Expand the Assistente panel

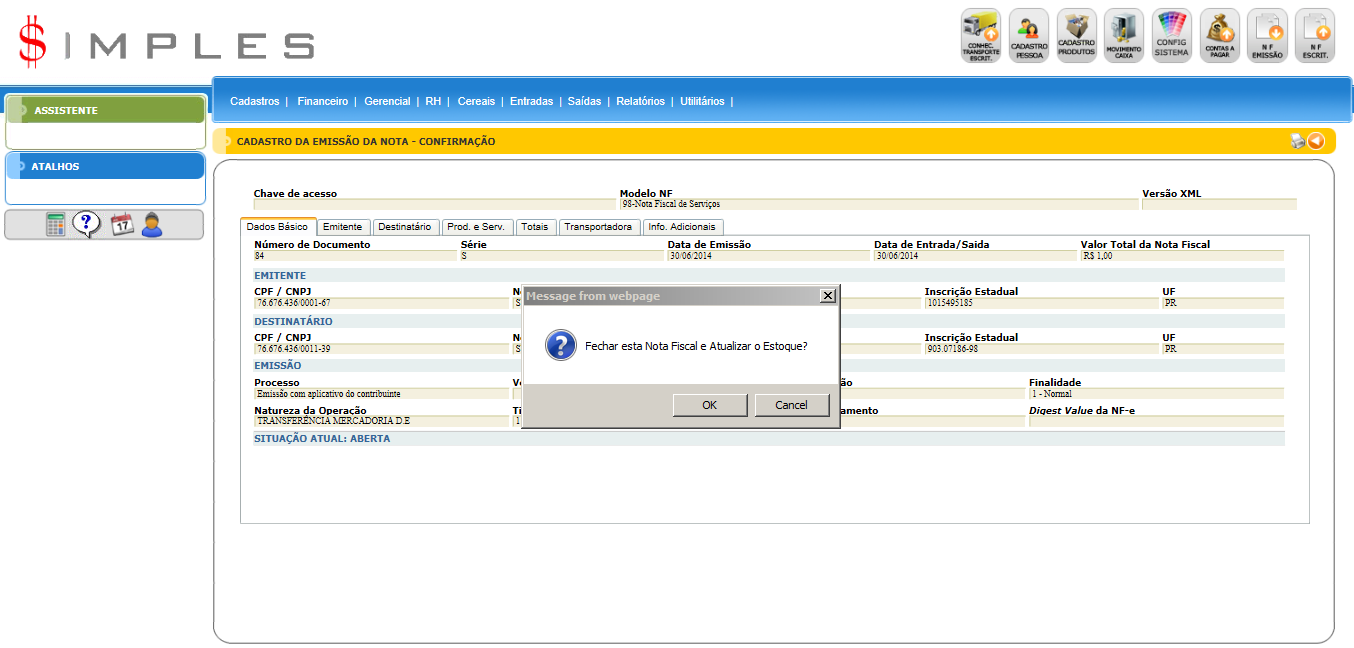(66, 110)
